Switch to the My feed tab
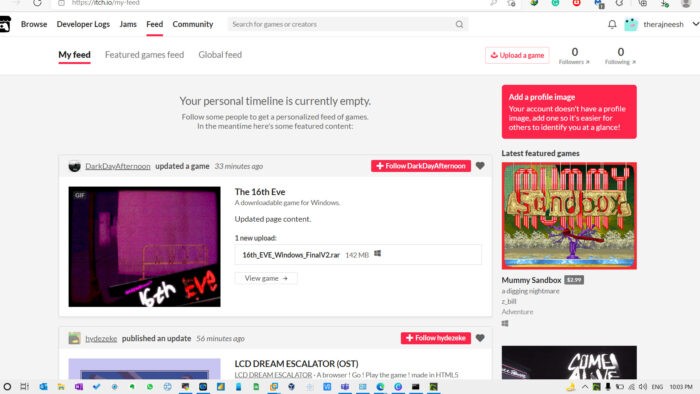 tap(75, 55)
